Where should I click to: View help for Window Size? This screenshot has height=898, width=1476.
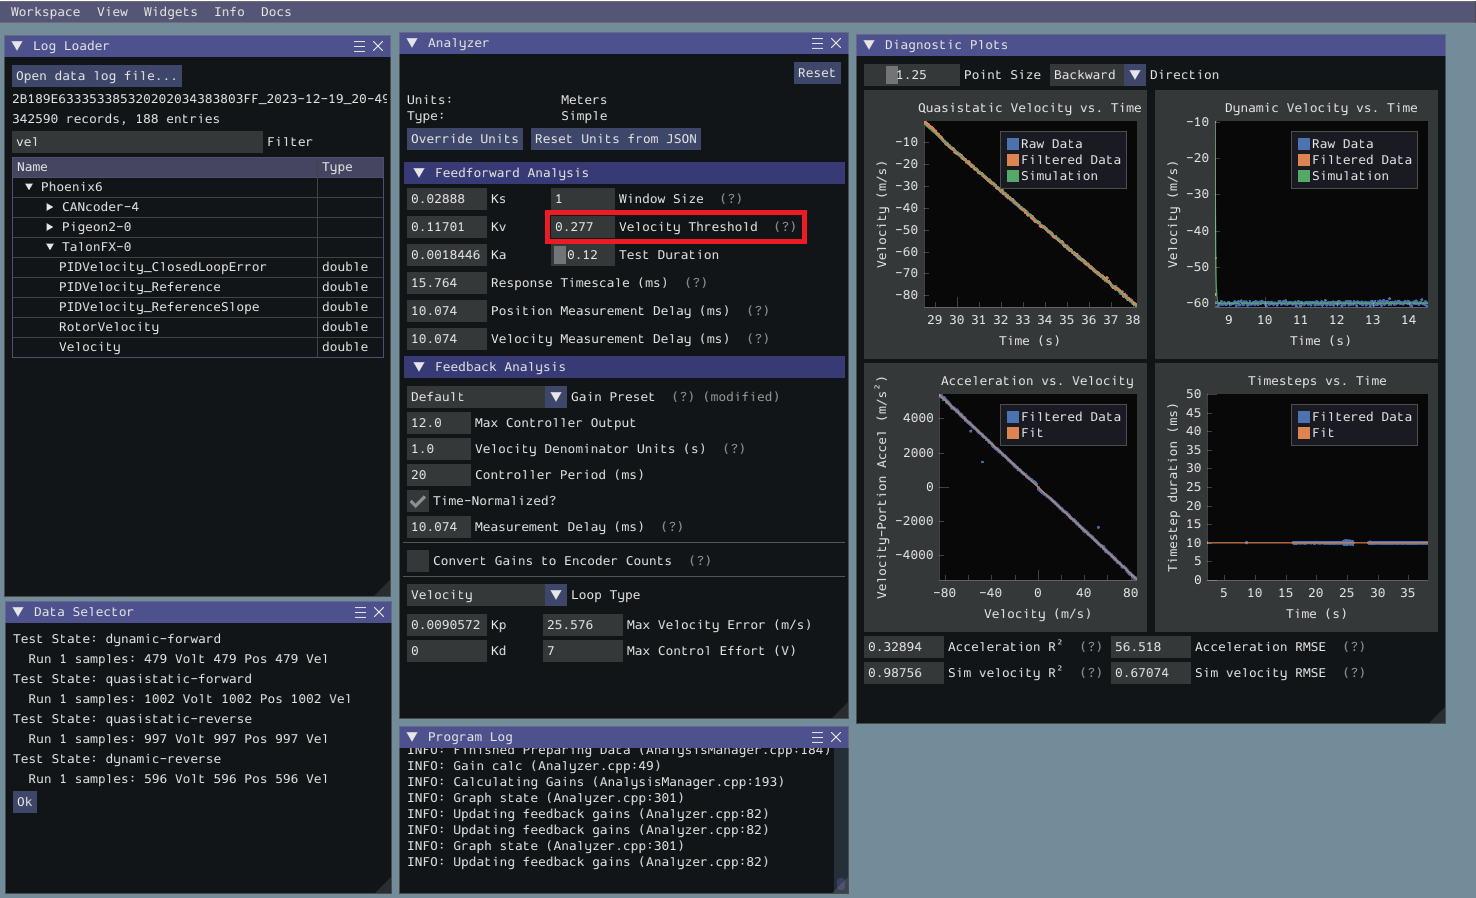pos(730,198)
